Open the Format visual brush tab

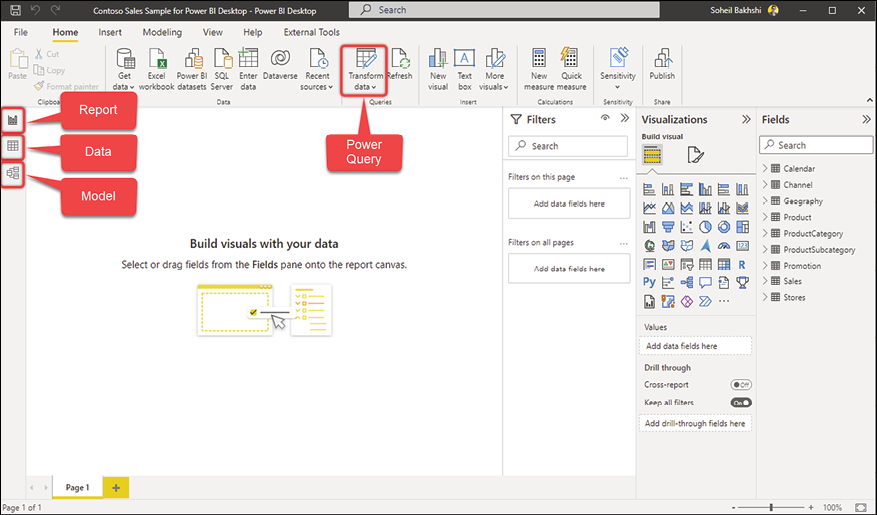click(695, 155)
